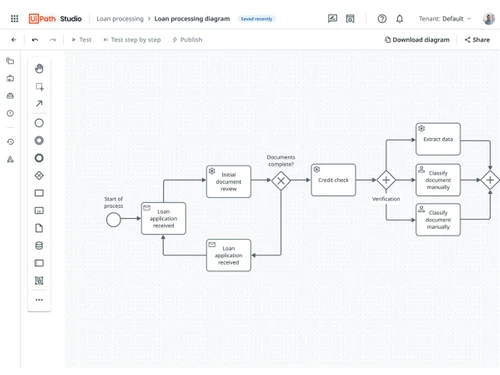Undo the last action
This screenshot has width=500, height=375.
[35, 40]
